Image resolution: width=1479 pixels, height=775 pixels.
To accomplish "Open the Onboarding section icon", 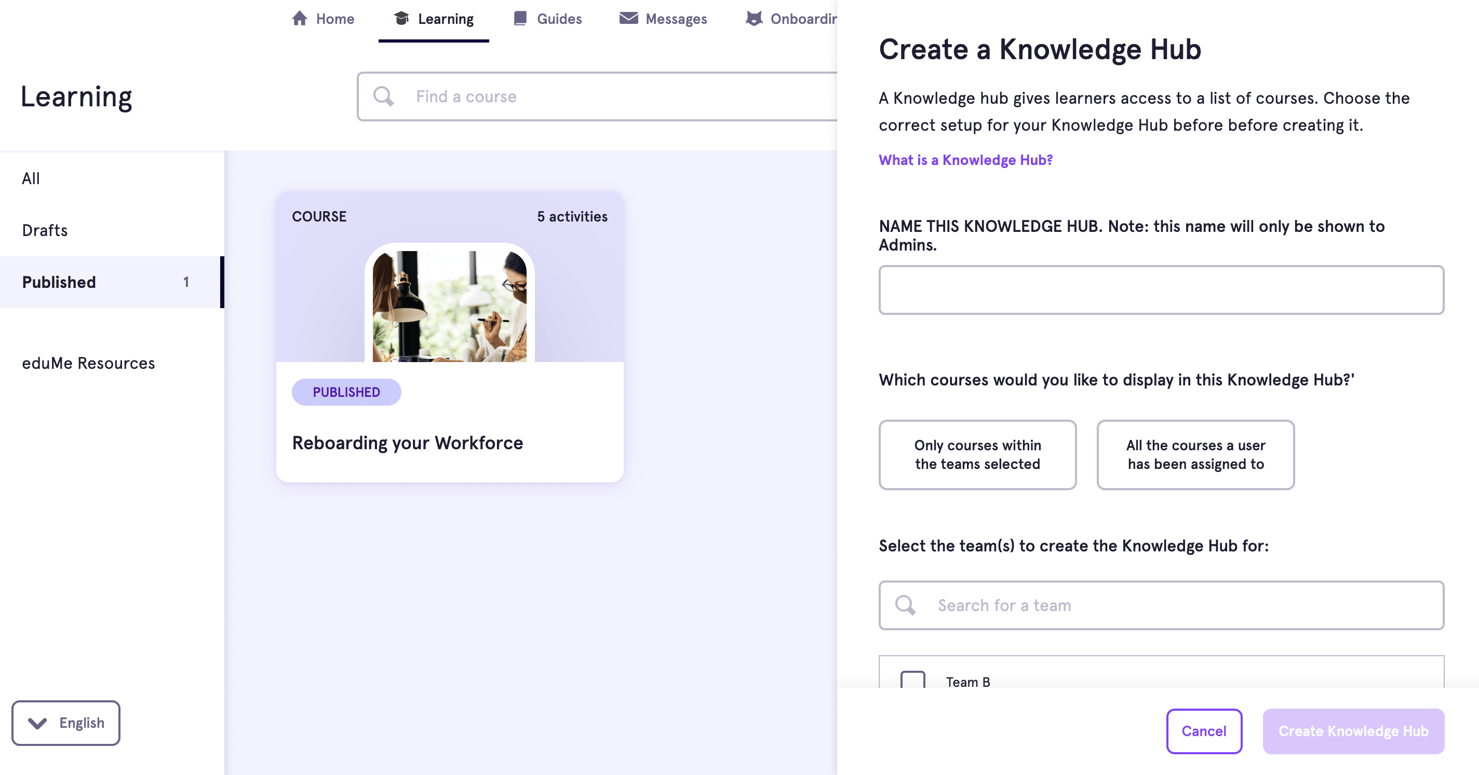I will 754,17.
